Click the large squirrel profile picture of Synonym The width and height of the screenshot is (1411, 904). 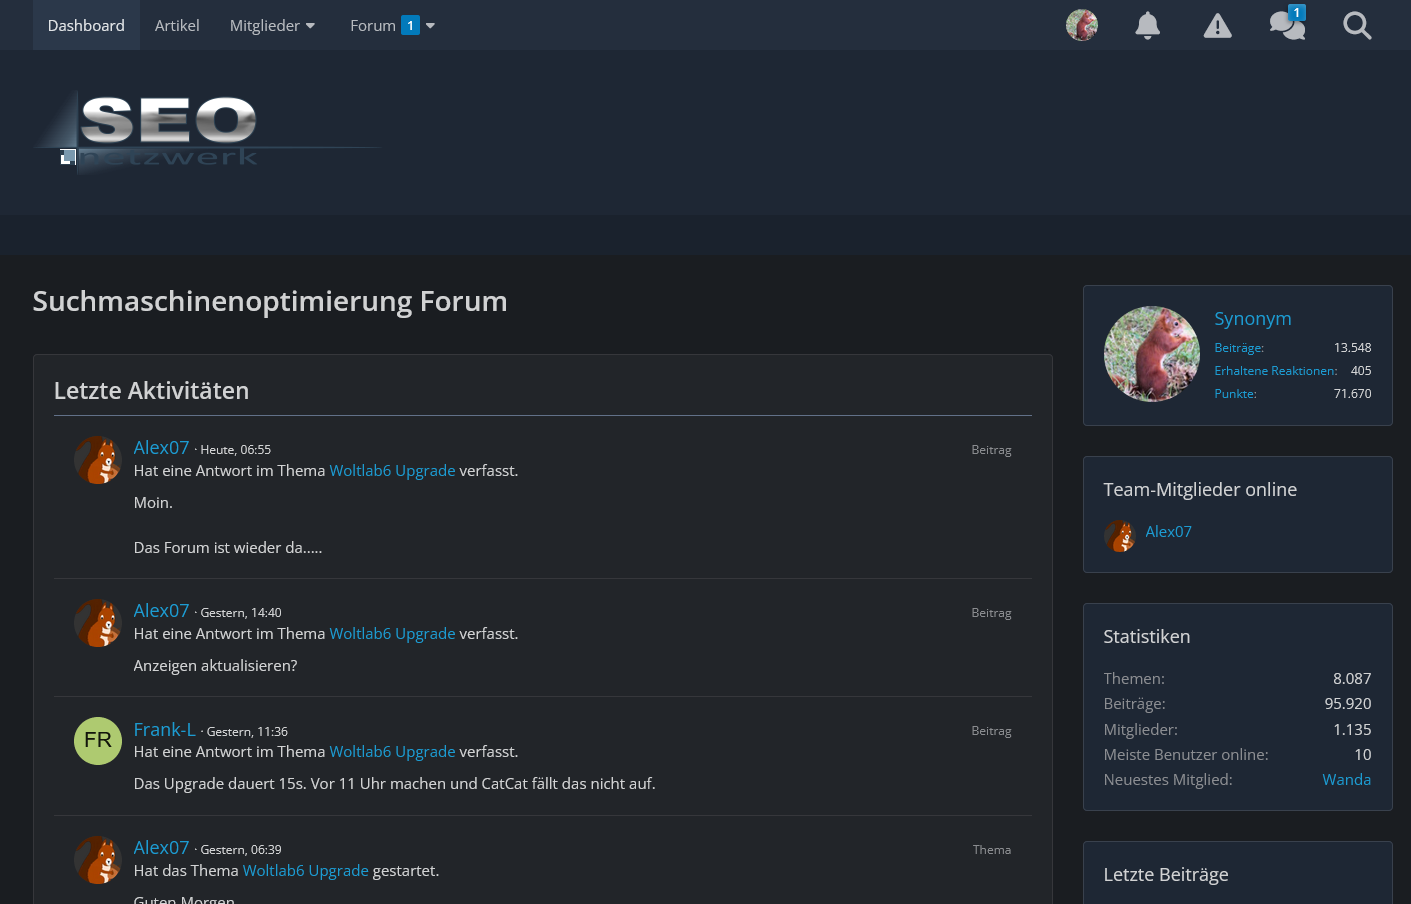1151,354
